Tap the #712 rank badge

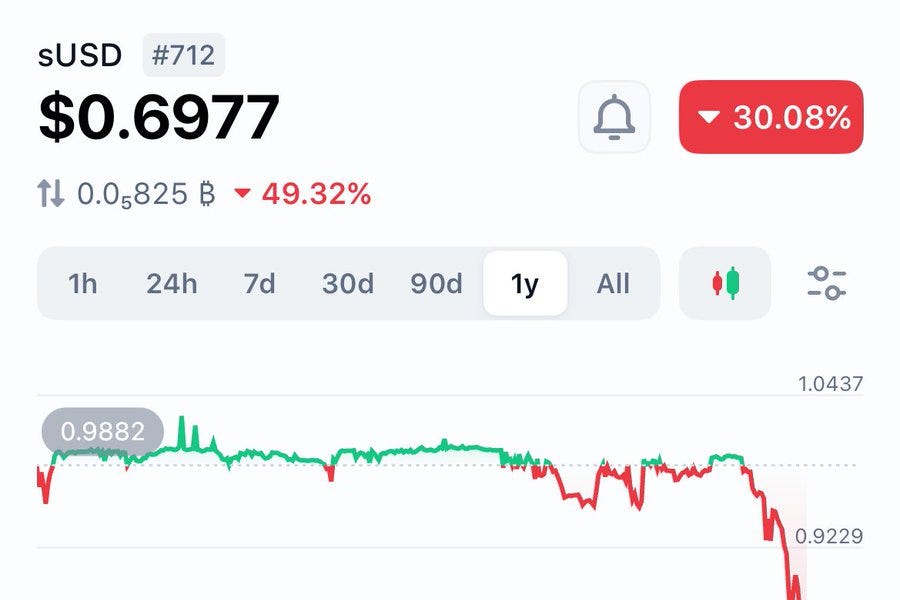tap(184, 55)
